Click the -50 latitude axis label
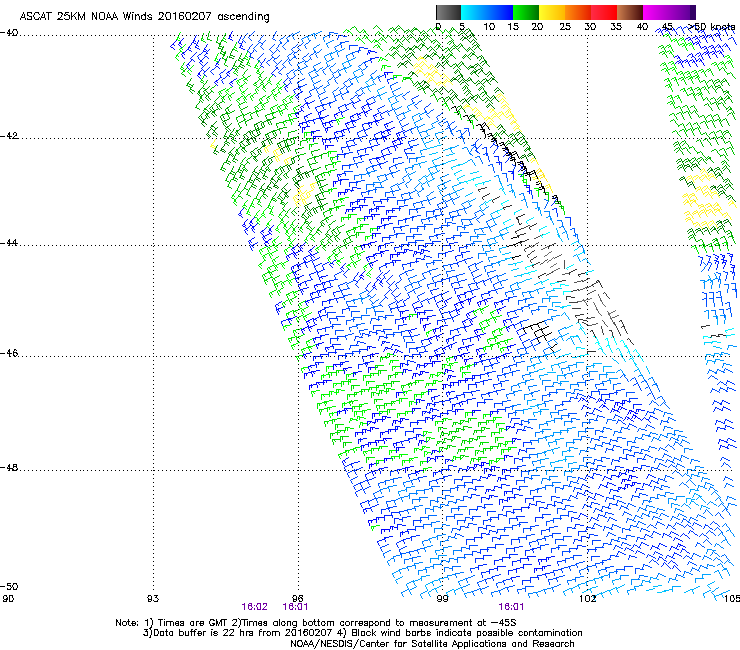This screenshot has width=740, height=650. (x=9, y=586)
